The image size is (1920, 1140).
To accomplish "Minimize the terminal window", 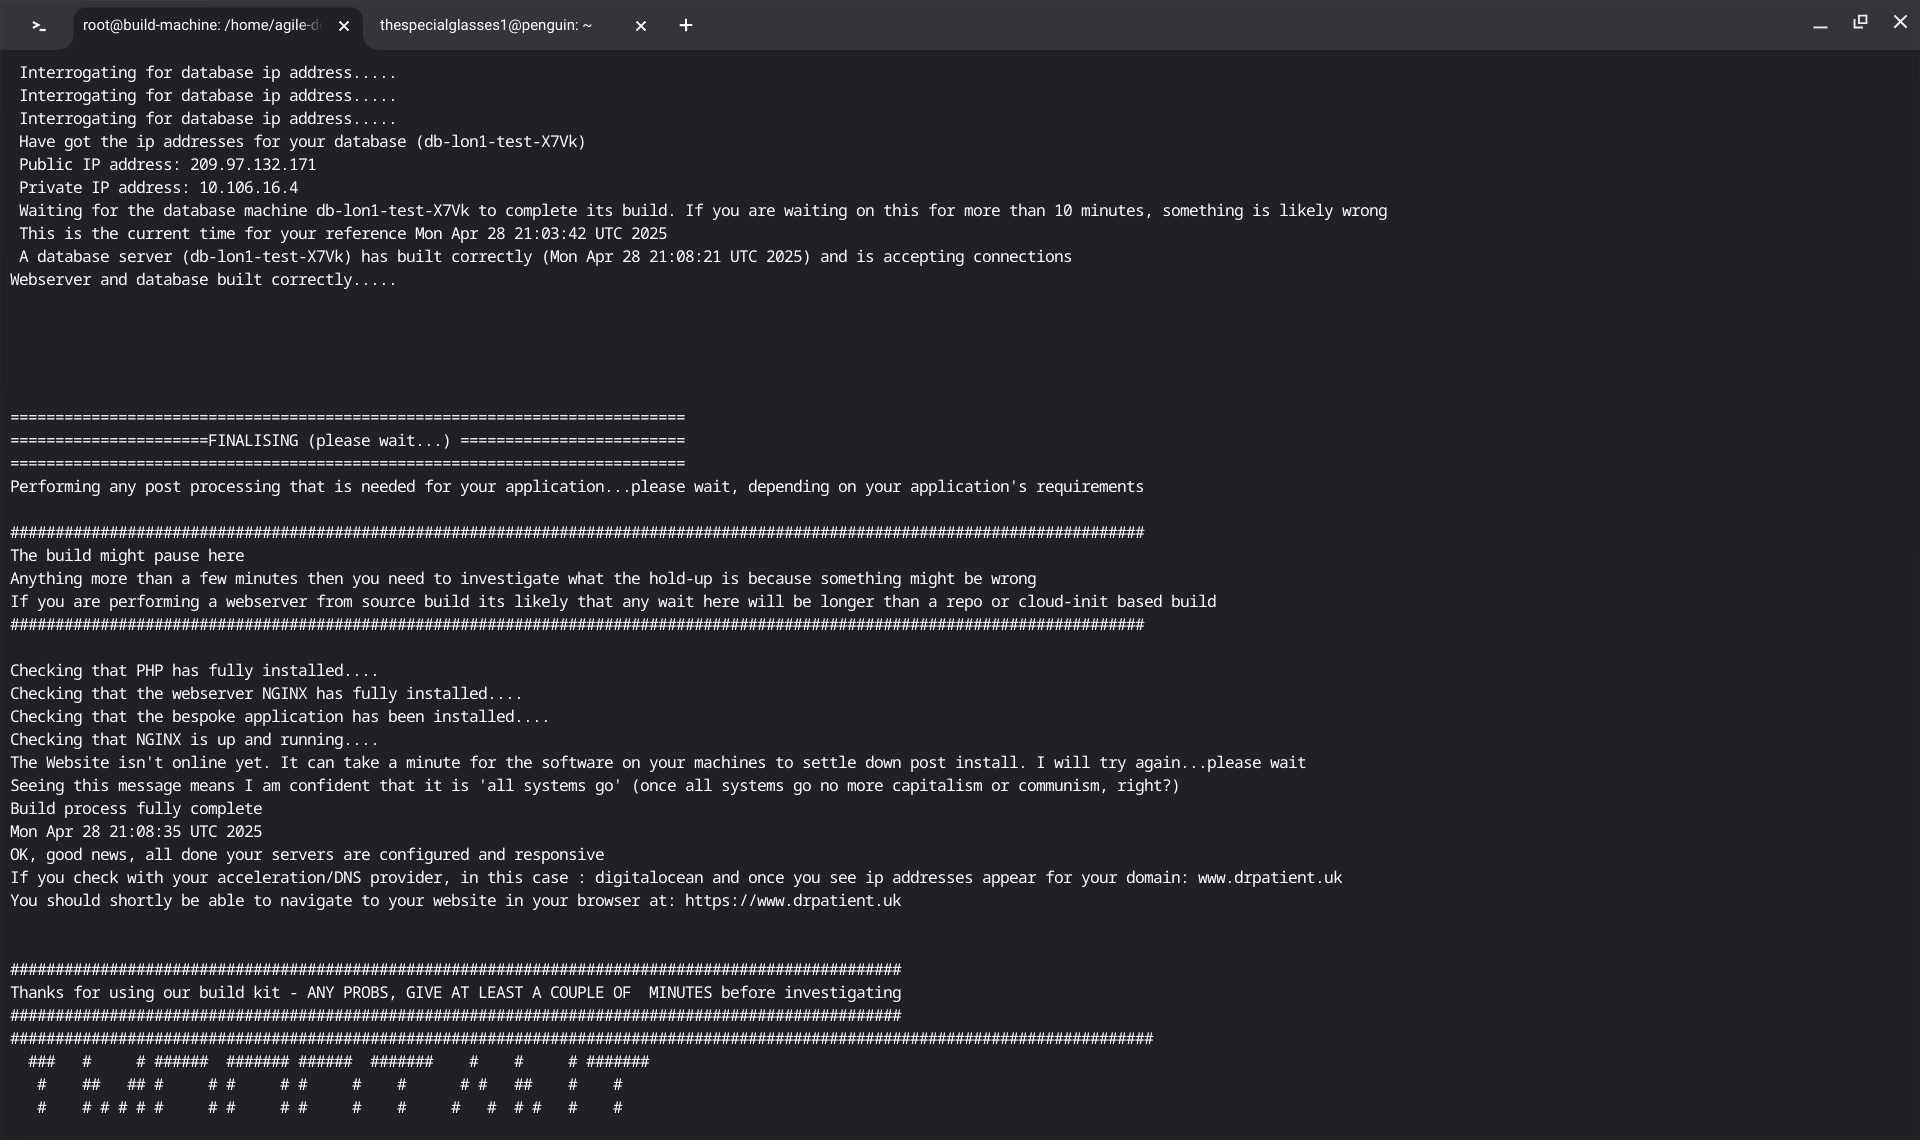I will point(1820,25).
